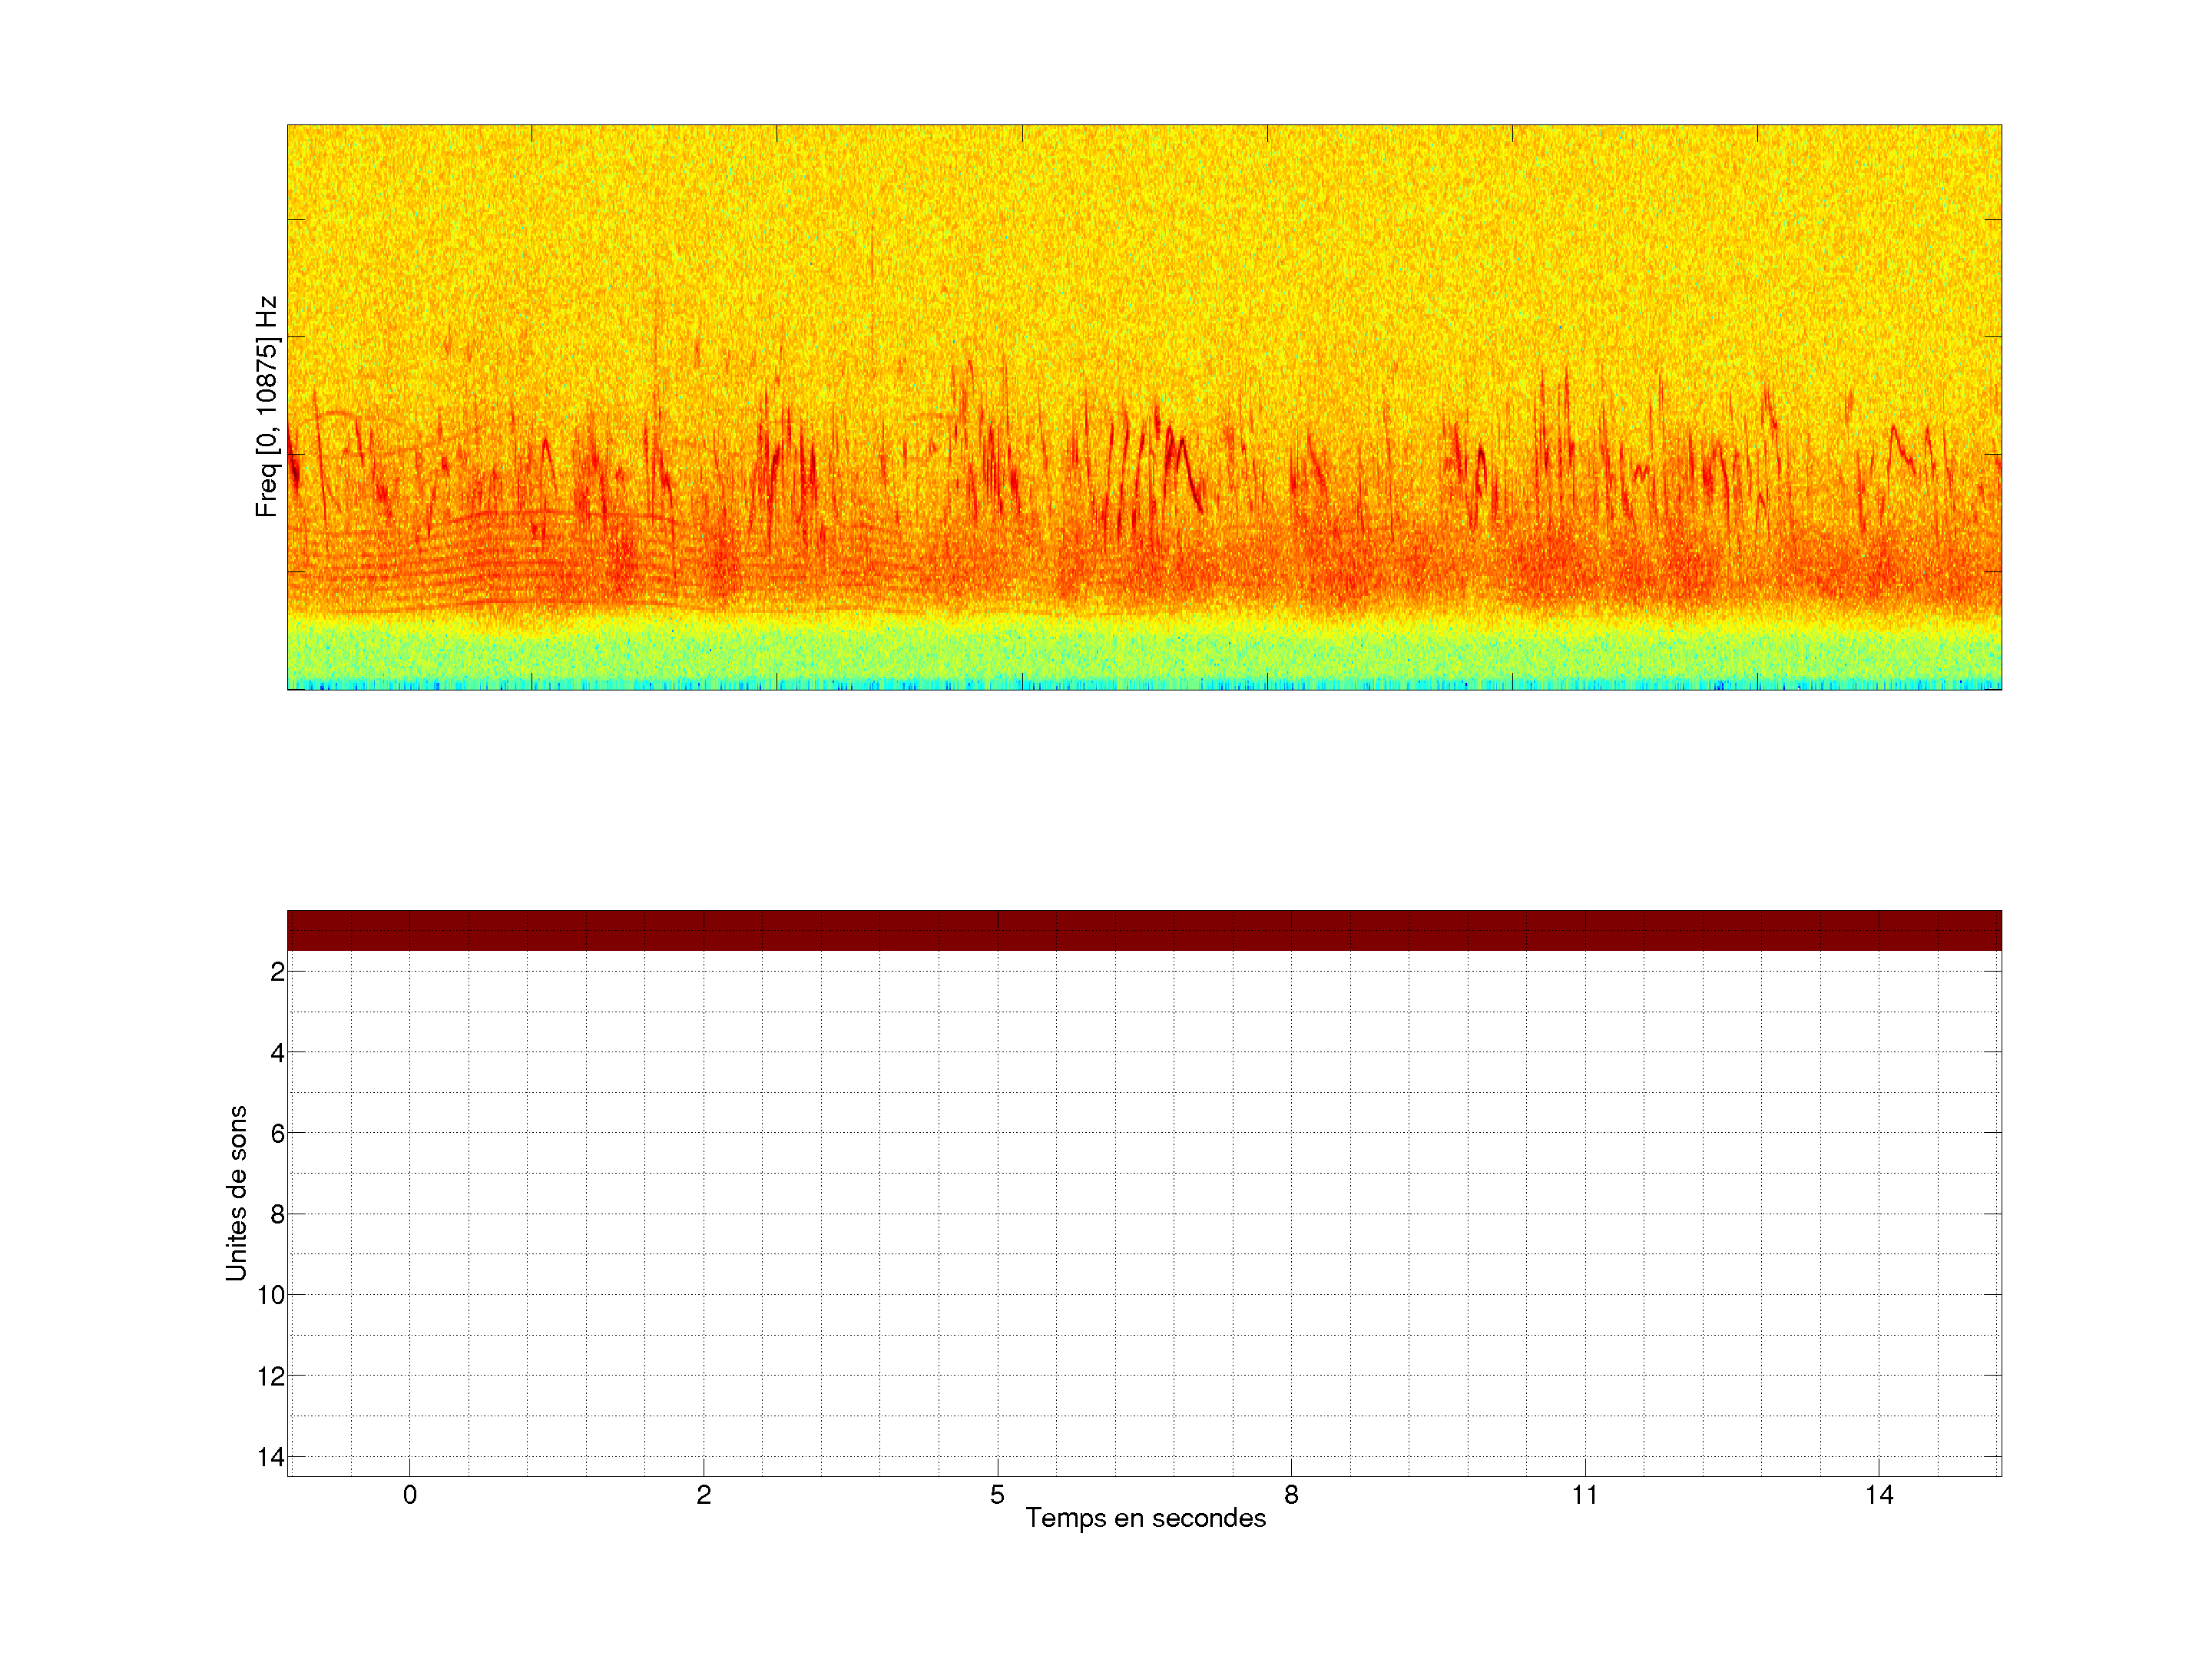2212x1659 pixels.
Task: Click the x-axis tick label 14 at bottom
Action: tap(1878, 1495)
